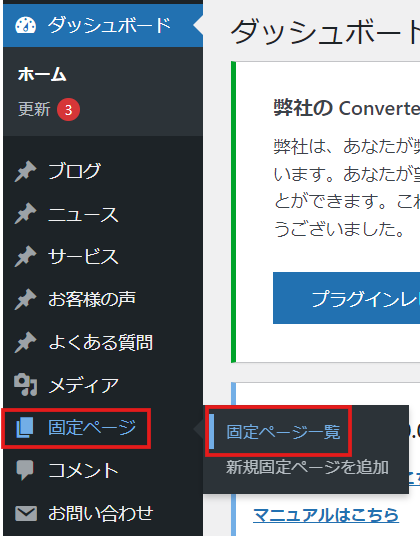Viewport: 420px width, 536px height.
Task: Click the dashboard gauge icon
Action: tap(26, 25)
